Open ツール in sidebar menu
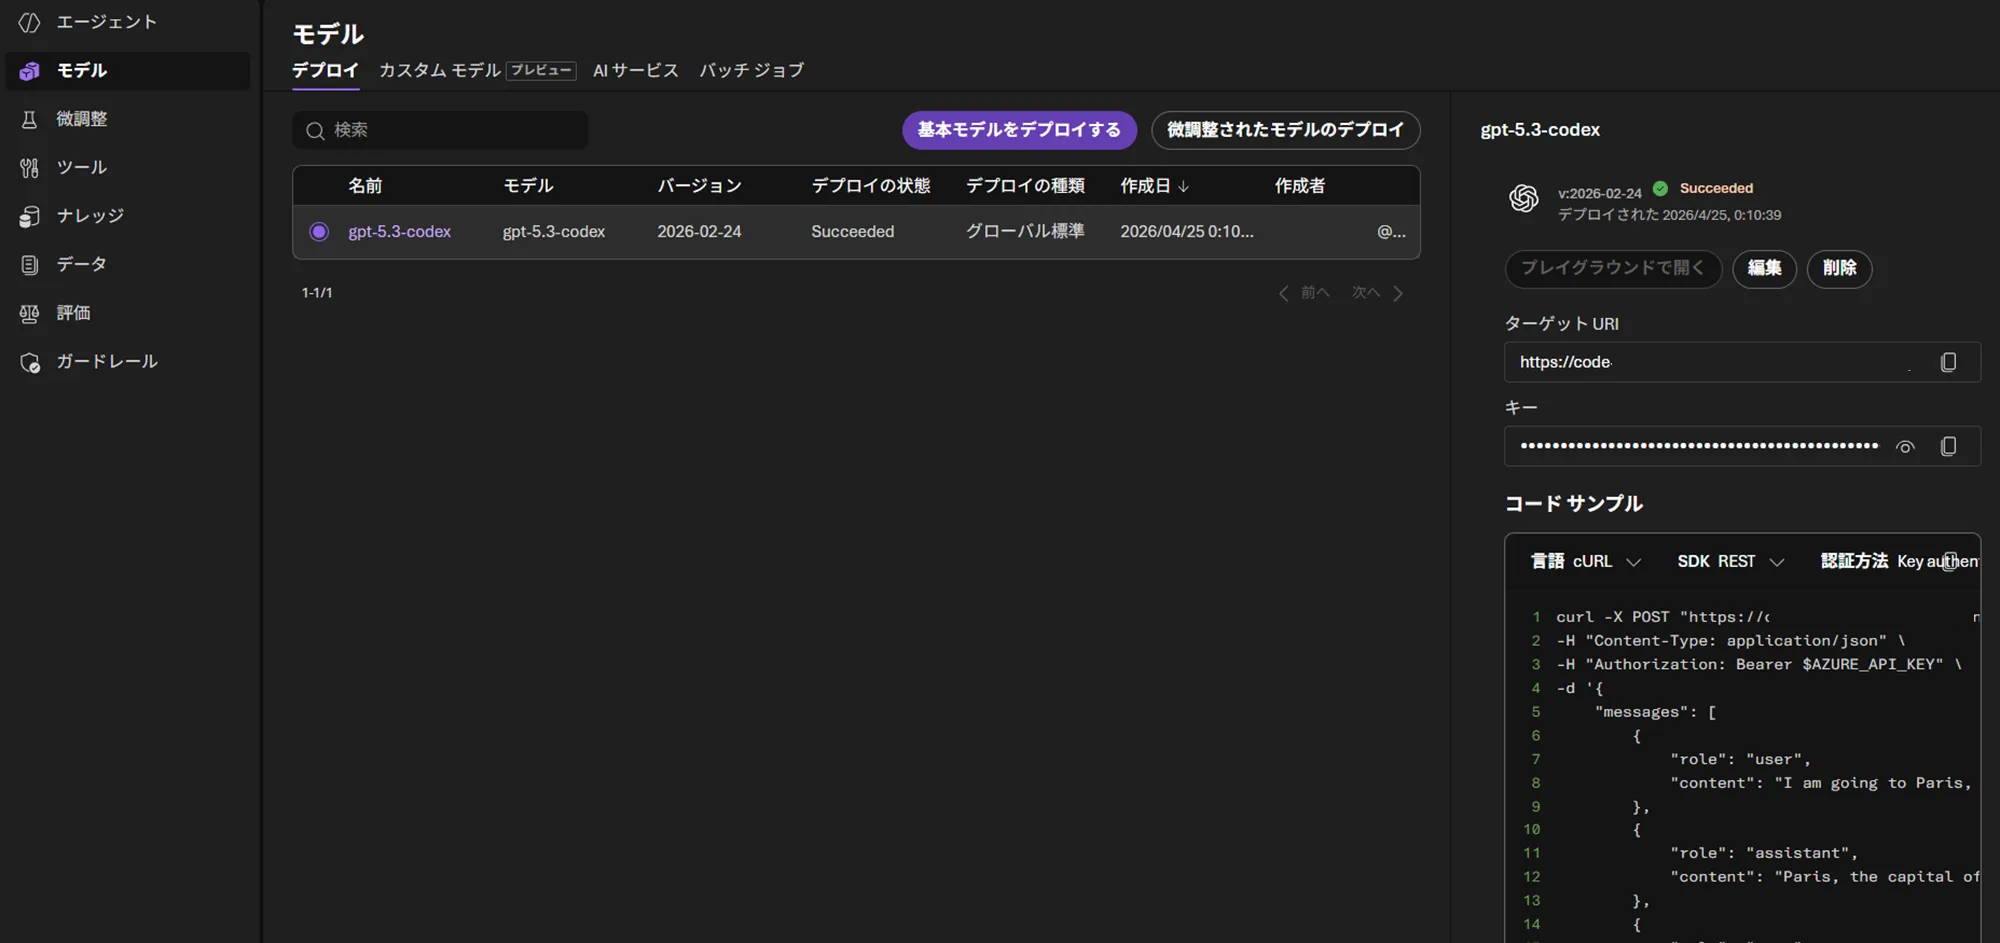This screenshot has height=943, width=2000. pyautogui.click(x=128, y=168)
